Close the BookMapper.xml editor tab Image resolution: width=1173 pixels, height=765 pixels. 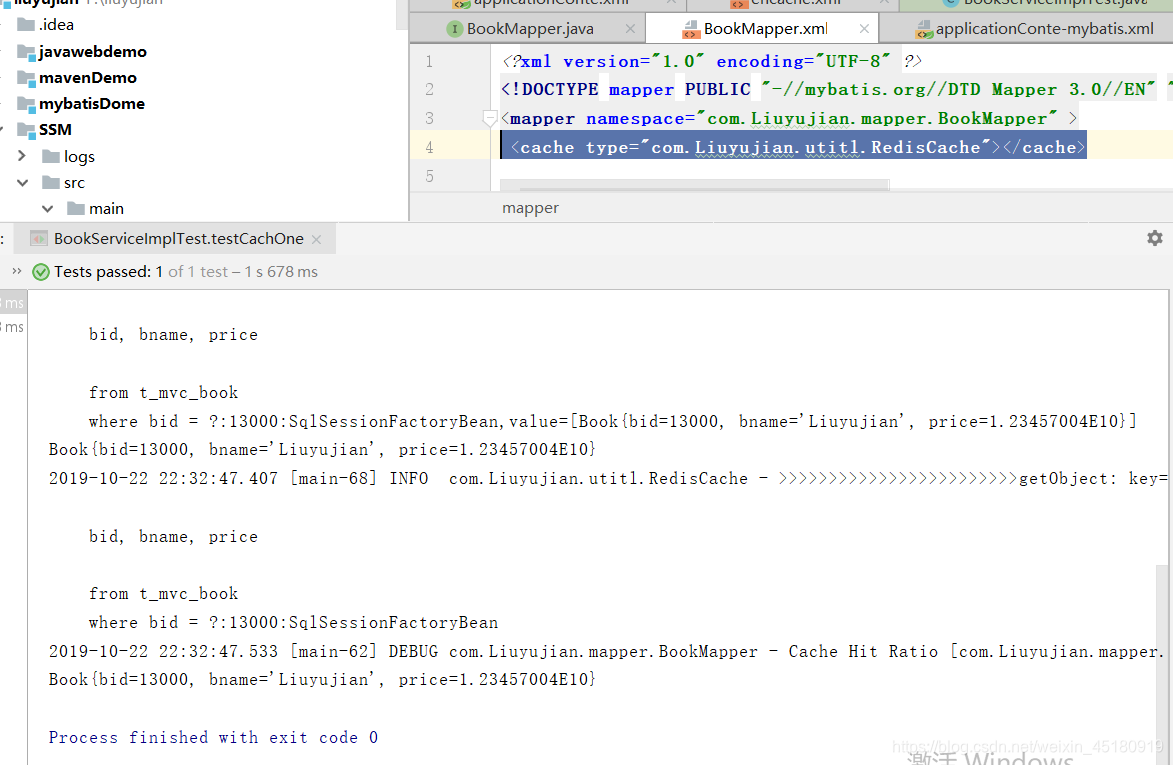tap(864, 29)
